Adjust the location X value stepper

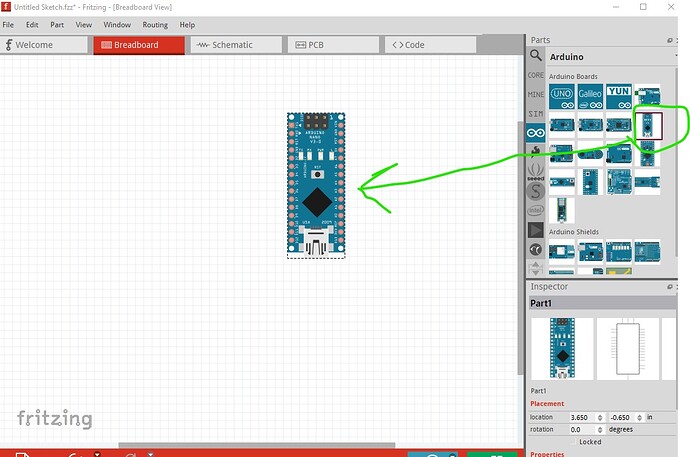(x=599, y=417)
